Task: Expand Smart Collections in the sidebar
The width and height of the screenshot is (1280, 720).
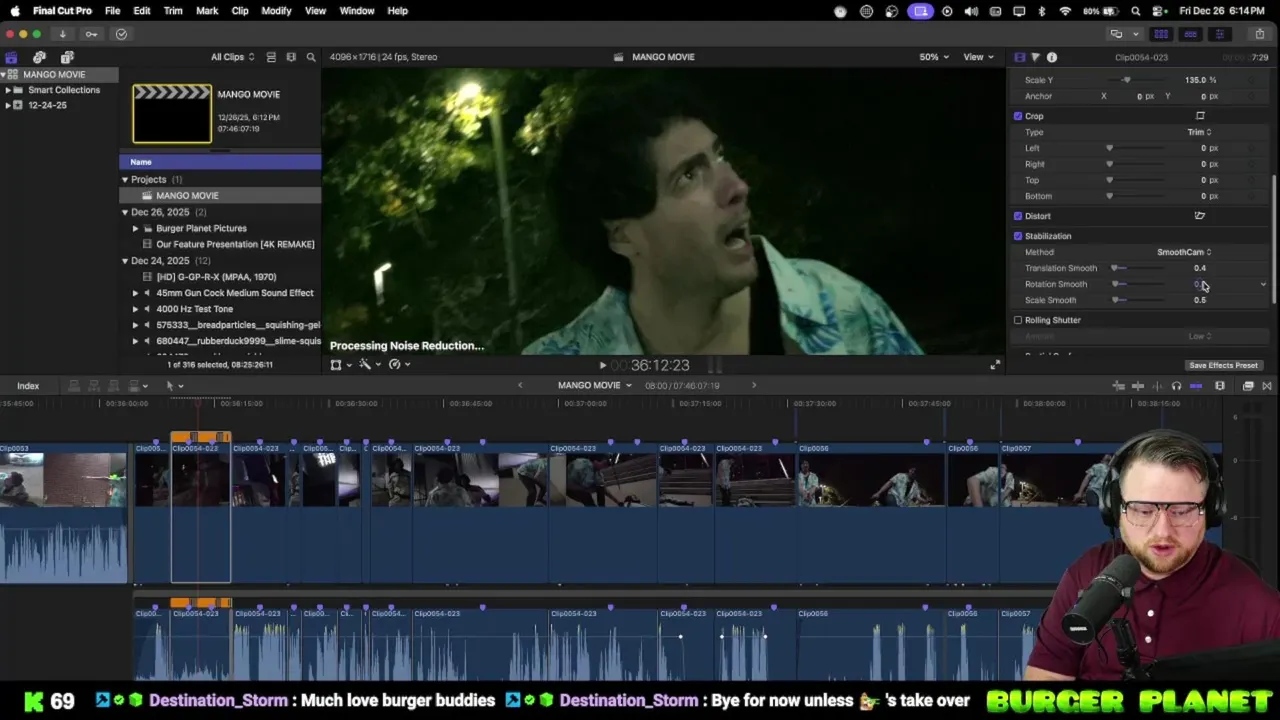Action: 8,90
